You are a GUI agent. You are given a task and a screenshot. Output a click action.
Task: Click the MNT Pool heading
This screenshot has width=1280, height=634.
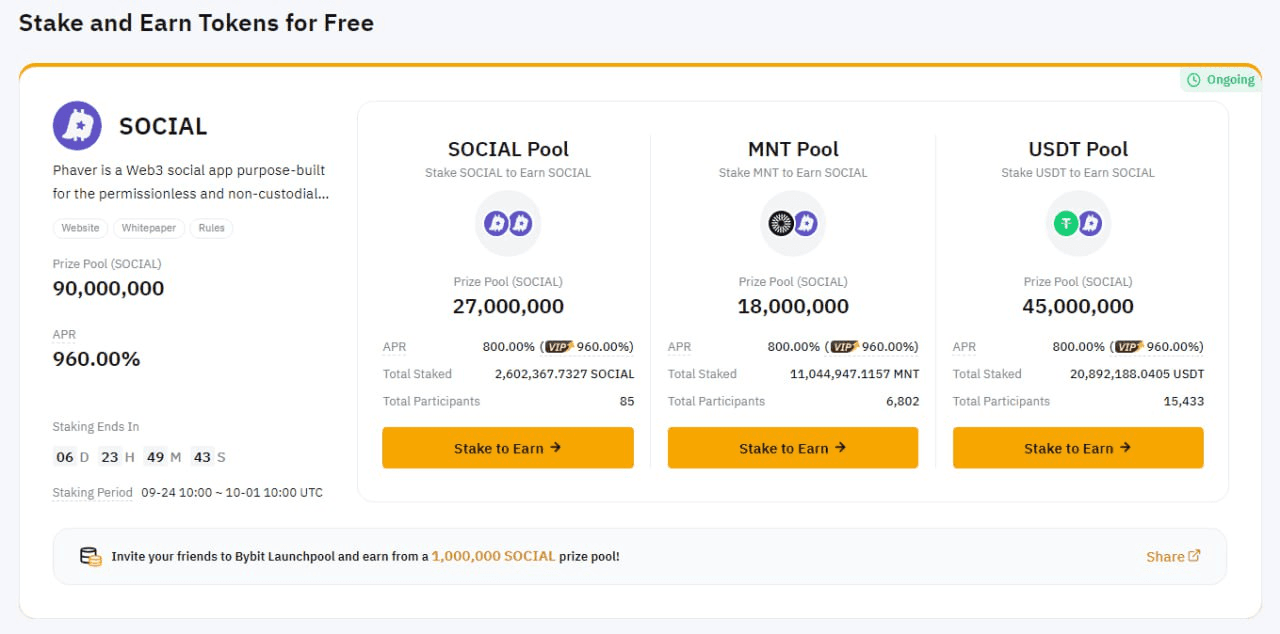click(793, 149)
